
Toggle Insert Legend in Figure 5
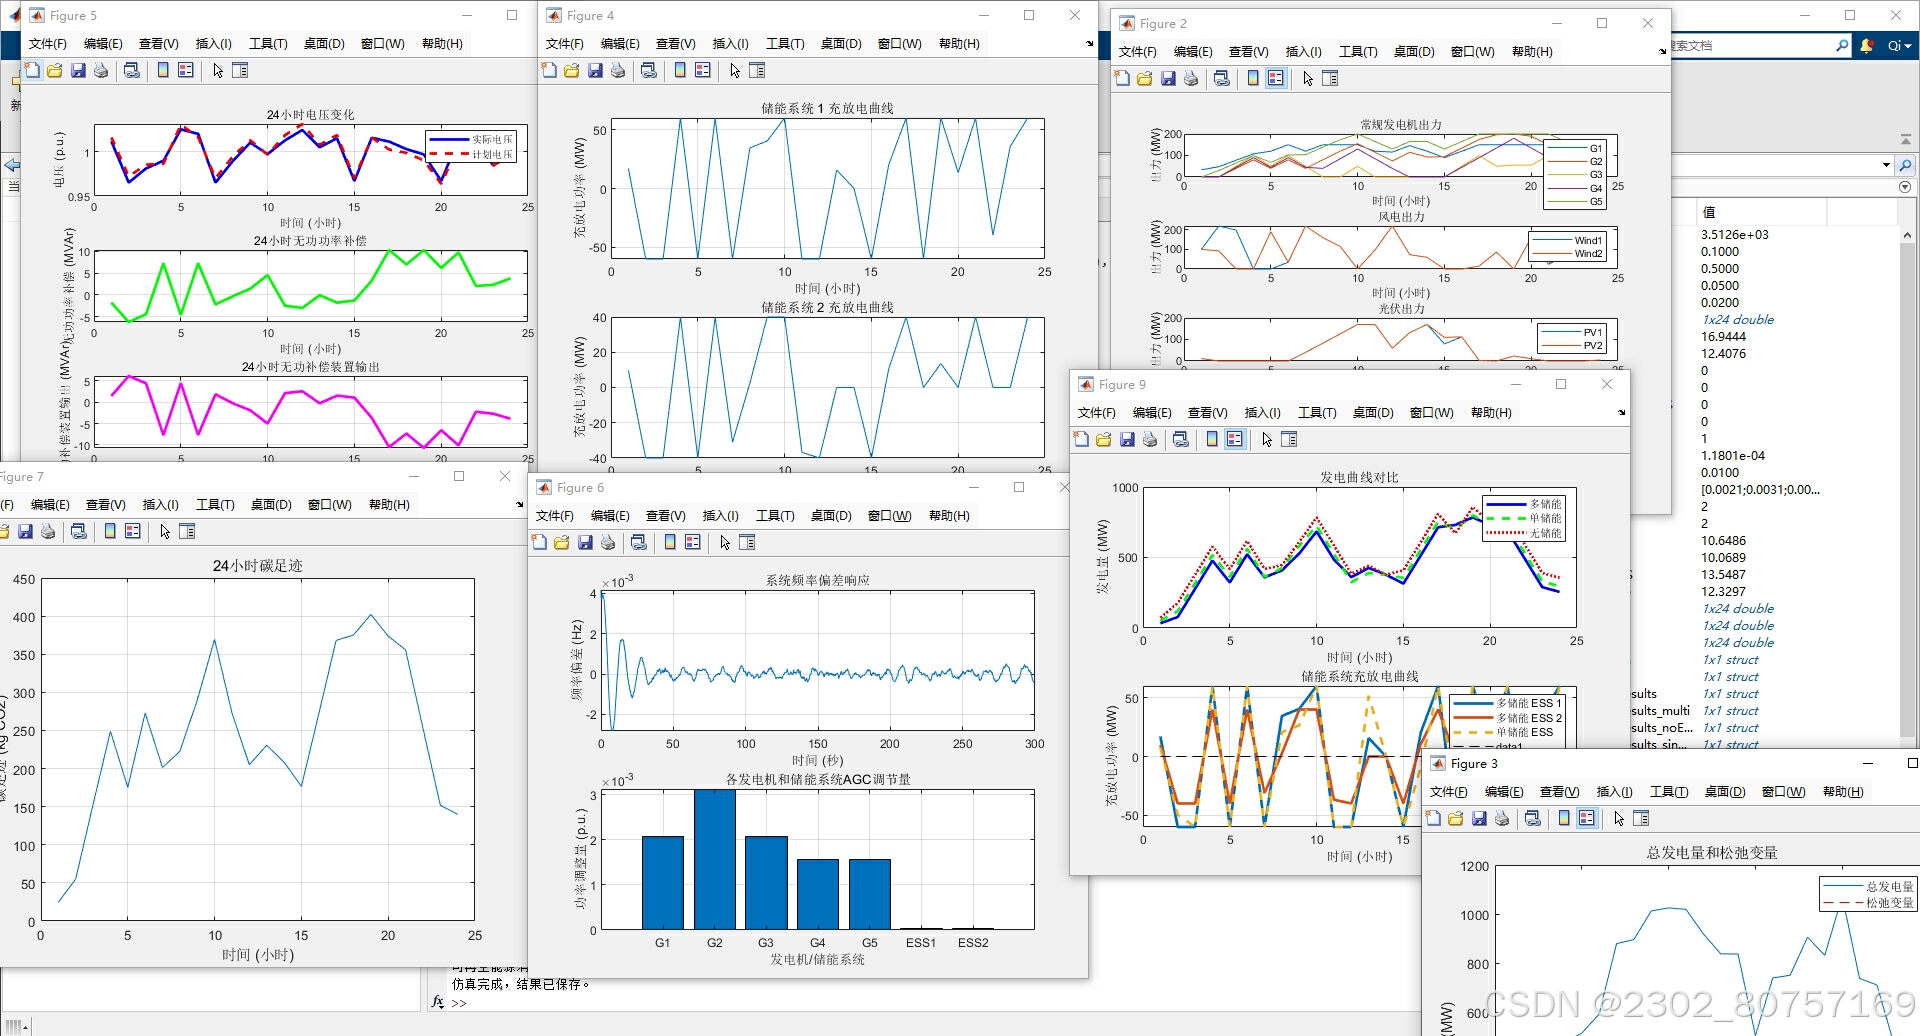point(186,70)
